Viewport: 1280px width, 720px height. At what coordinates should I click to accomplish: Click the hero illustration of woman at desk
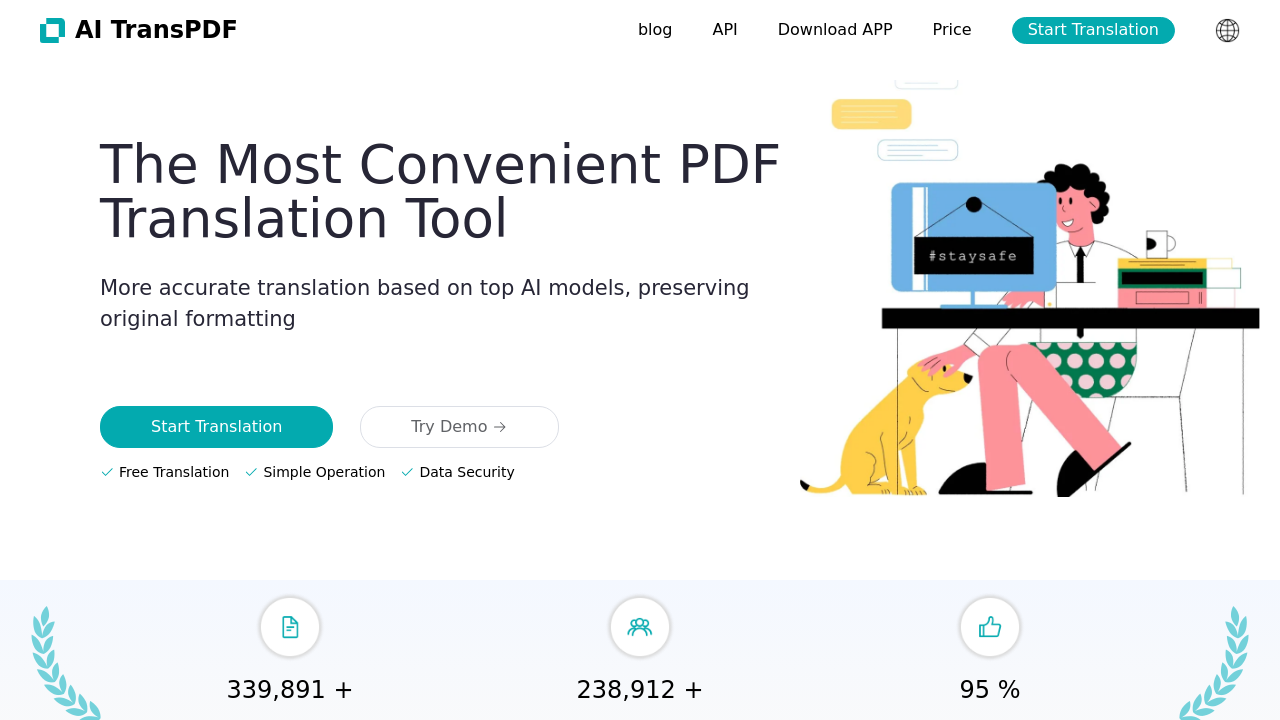[x=1030, y=300]
